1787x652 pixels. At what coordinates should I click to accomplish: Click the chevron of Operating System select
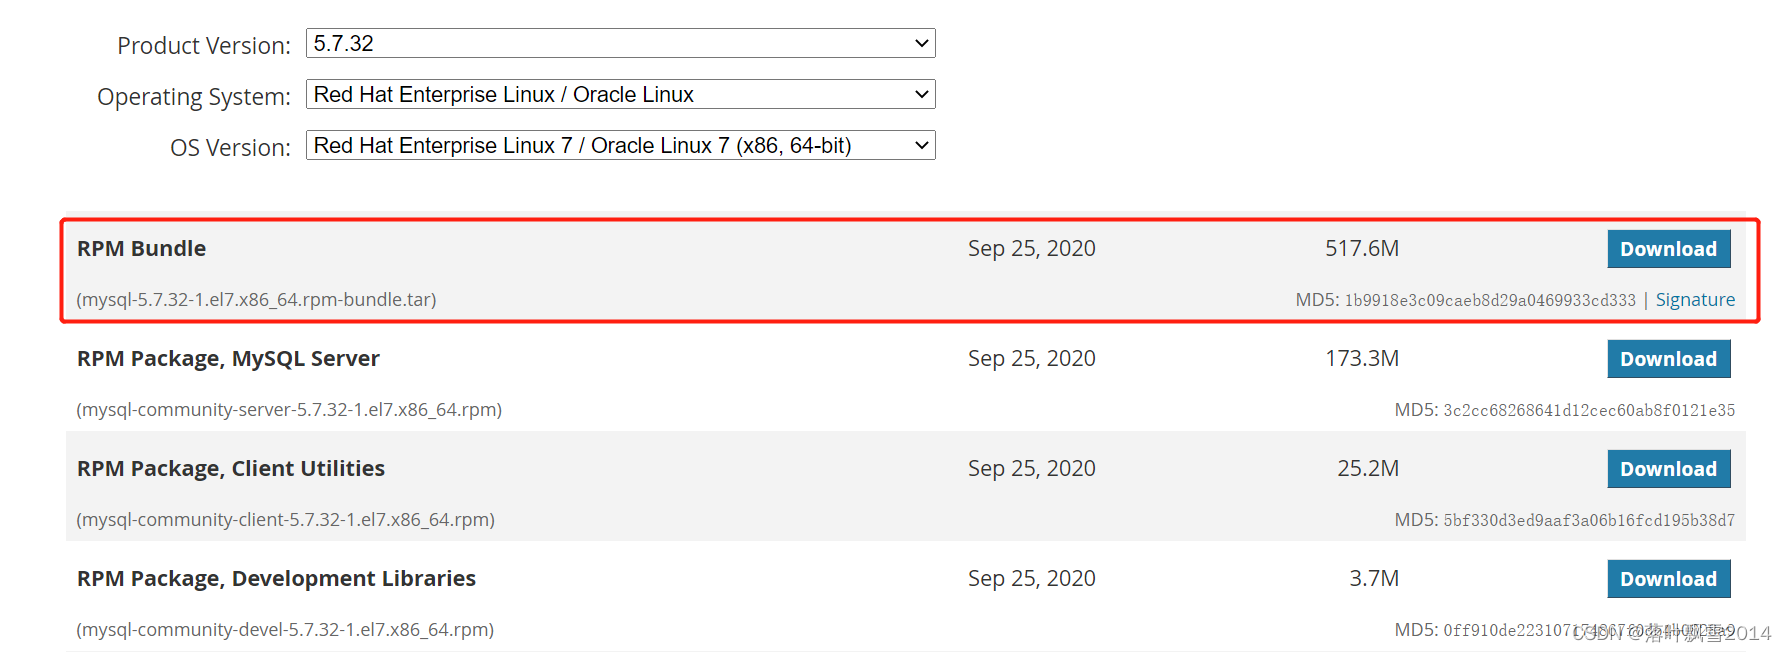click(x=922, y=94)
